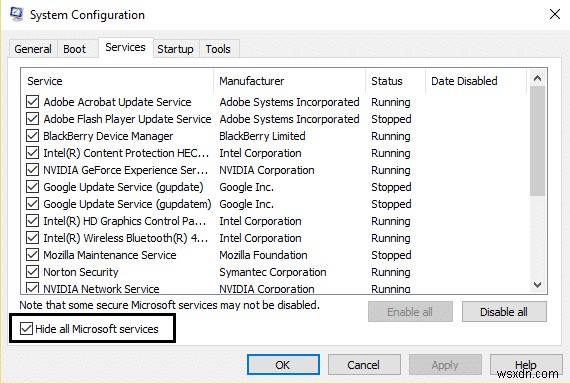Toggle Hide all Microsoft services checkbox
The image size is (570, 384).
26,329
